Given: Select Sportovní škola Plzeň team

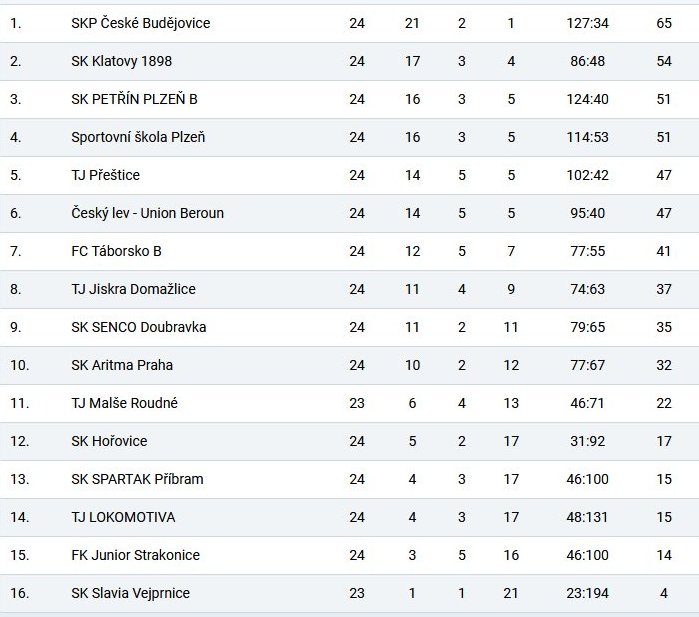Looking at the screenshot, I should coord(138,137).
